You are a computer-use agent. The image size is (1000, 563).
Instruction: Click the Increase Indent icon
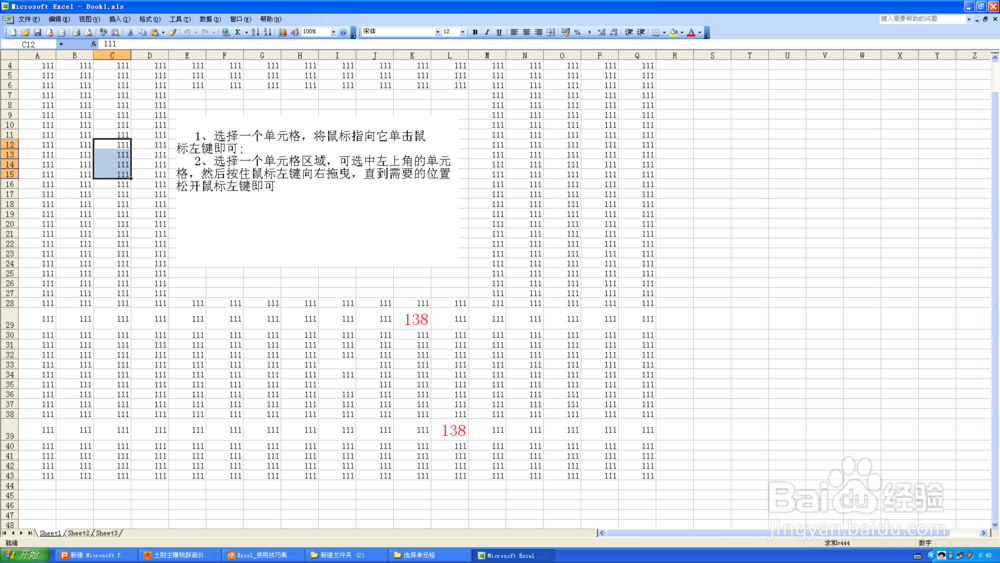pyautogui.click(x=641, y=32)
